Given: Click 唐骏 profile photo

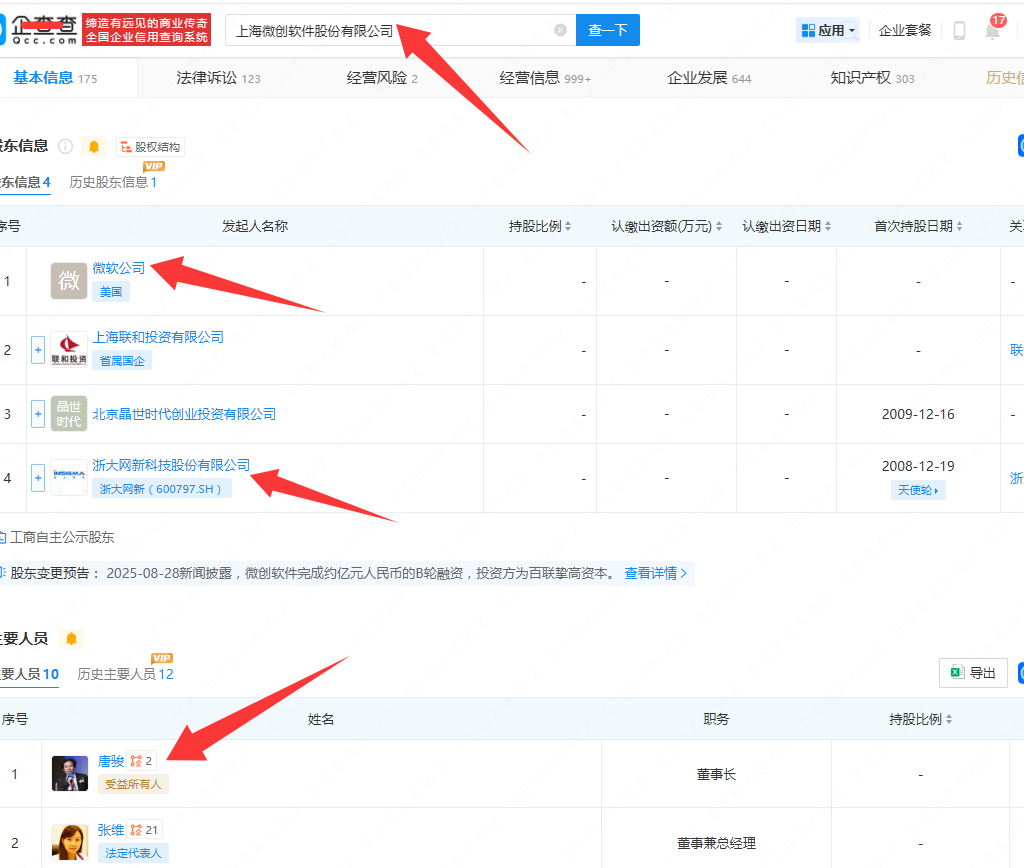Looking at the screenshot, I should click(x=70, y=773).
